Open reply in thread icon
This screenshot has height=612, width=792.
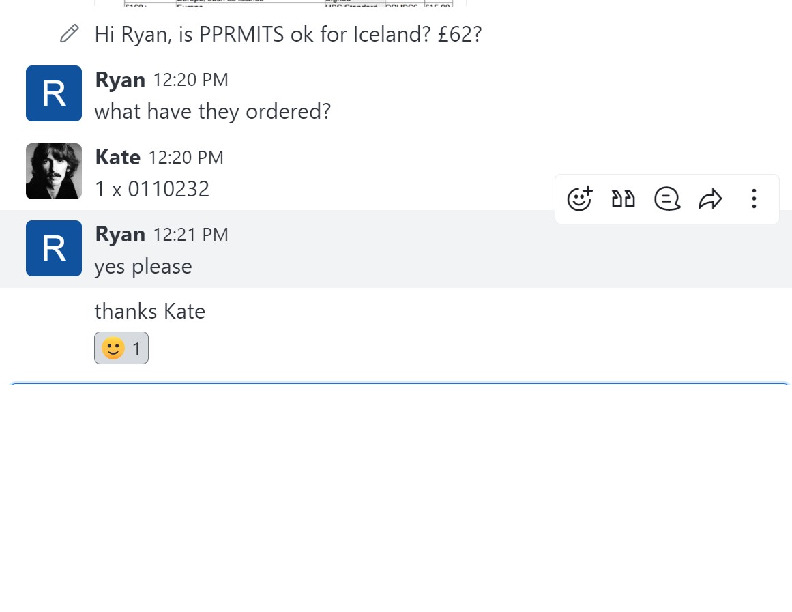667,199
